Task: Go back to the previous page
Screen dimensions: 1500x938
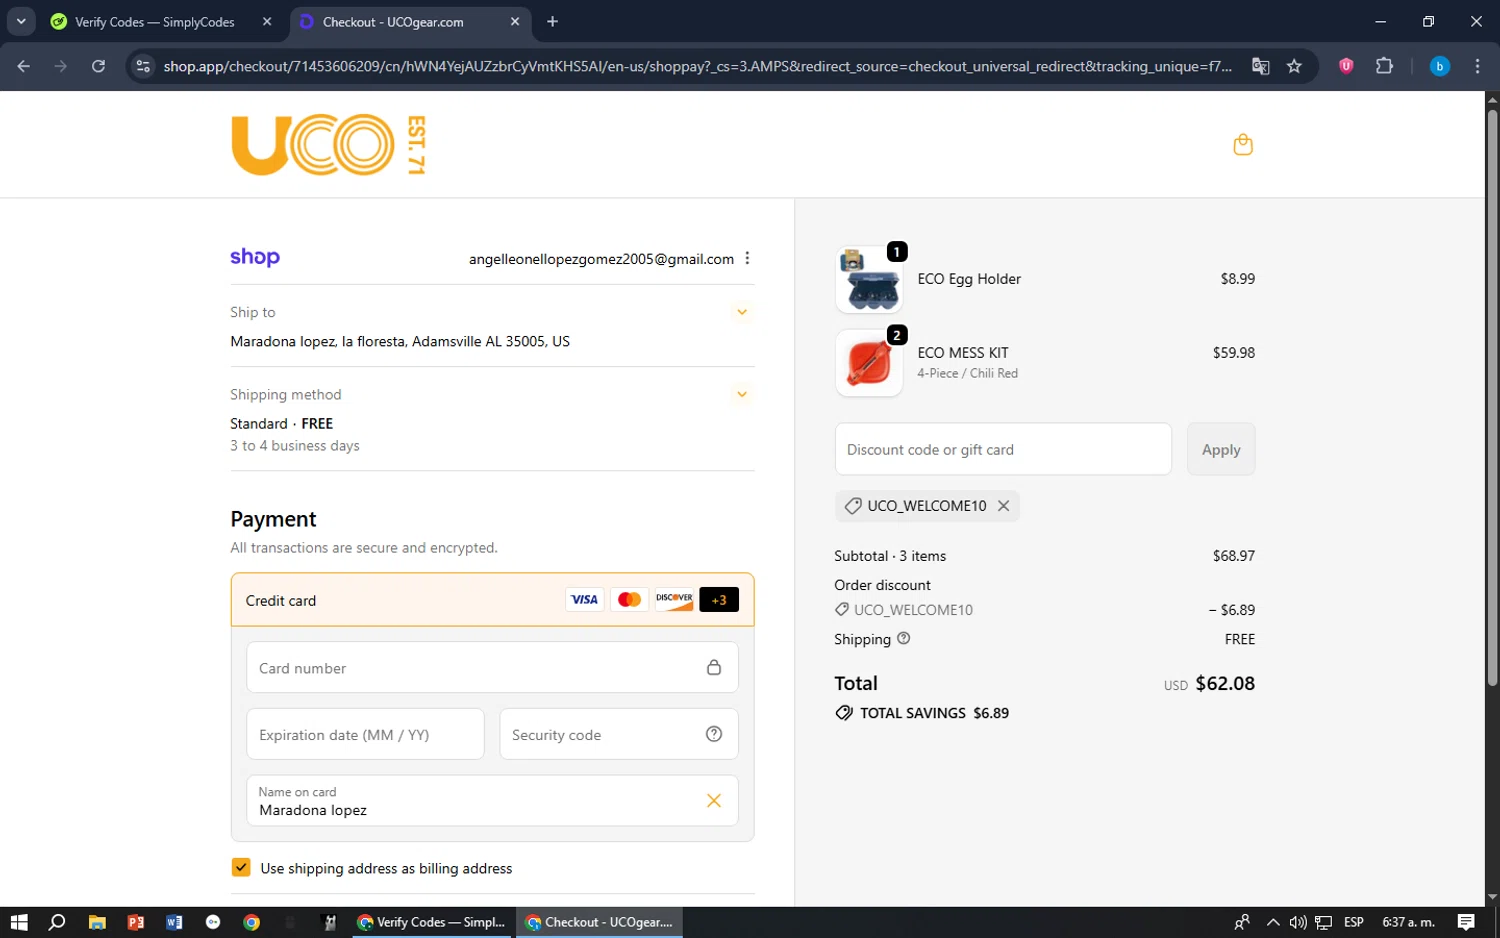Action: pyautogui.click(x=24, y=66)
